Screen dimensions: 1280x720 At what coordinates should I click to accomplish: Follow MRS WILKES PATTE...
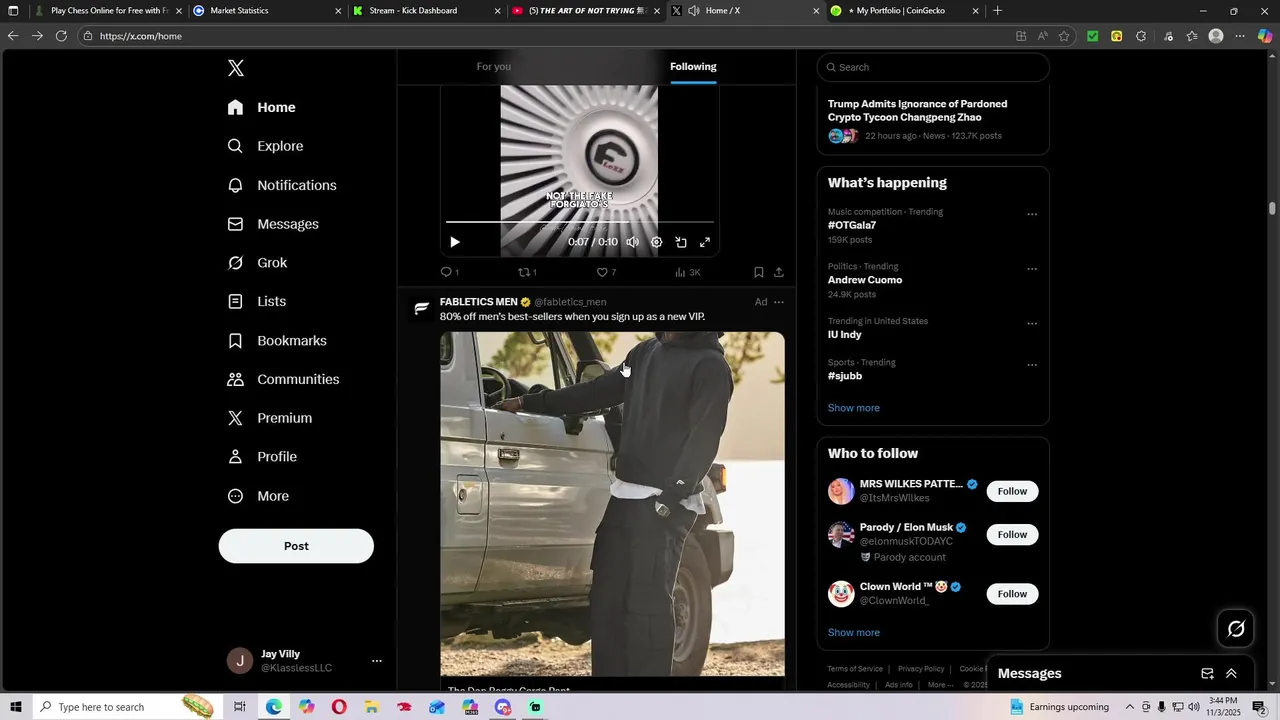coord(1012,491)
